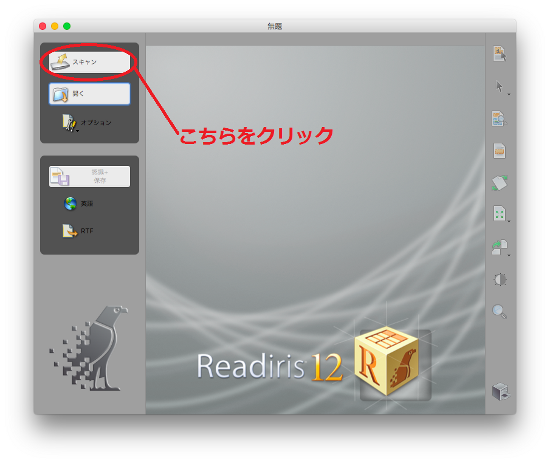The height and width of the screenshot is (463, 550).
Task: Click the page with orange zone icon
Action: (x=499, y=151)
